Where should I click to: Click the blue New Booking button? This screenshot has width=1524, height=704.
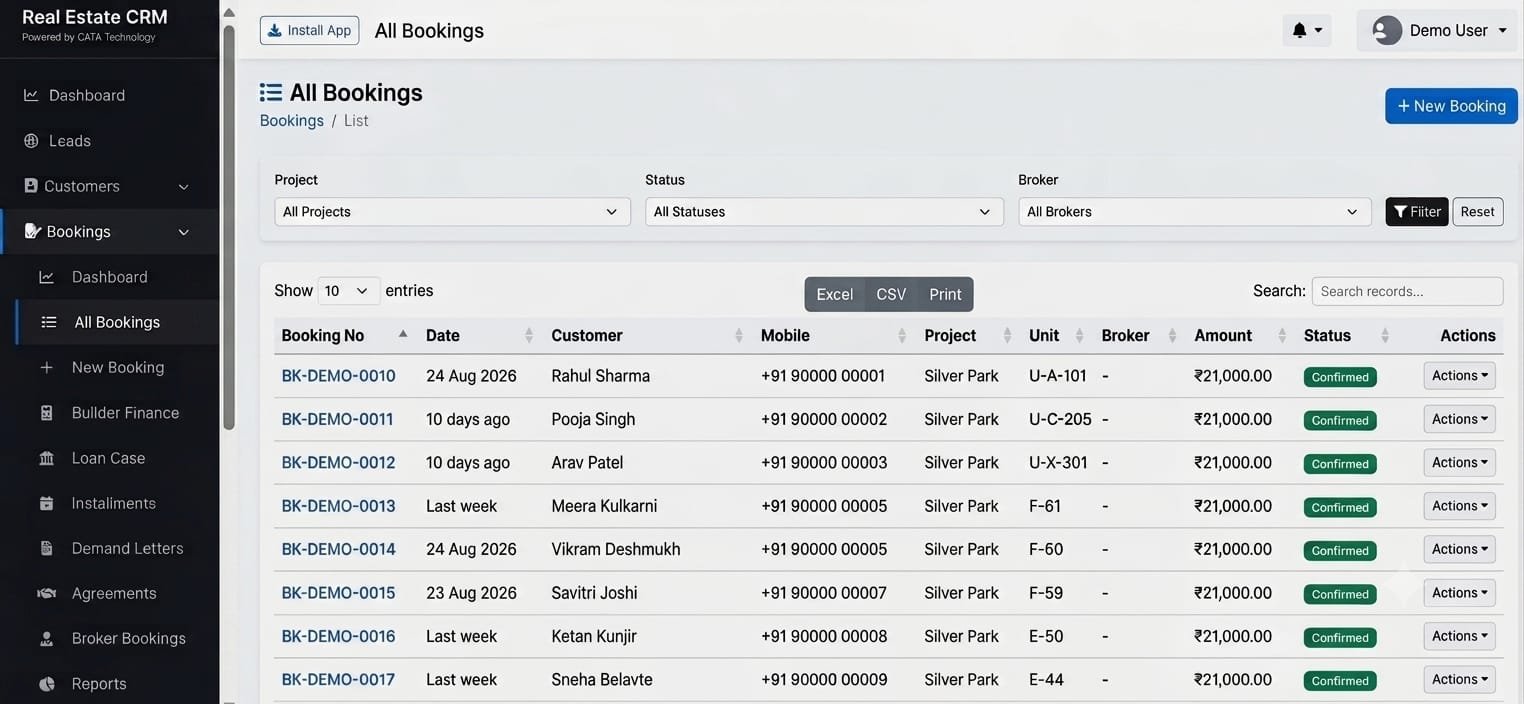pyautogui.click(x=1451, y=106)
